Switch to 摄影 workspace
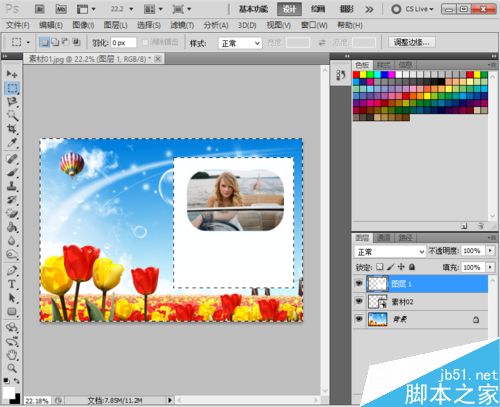 (346, 9)
